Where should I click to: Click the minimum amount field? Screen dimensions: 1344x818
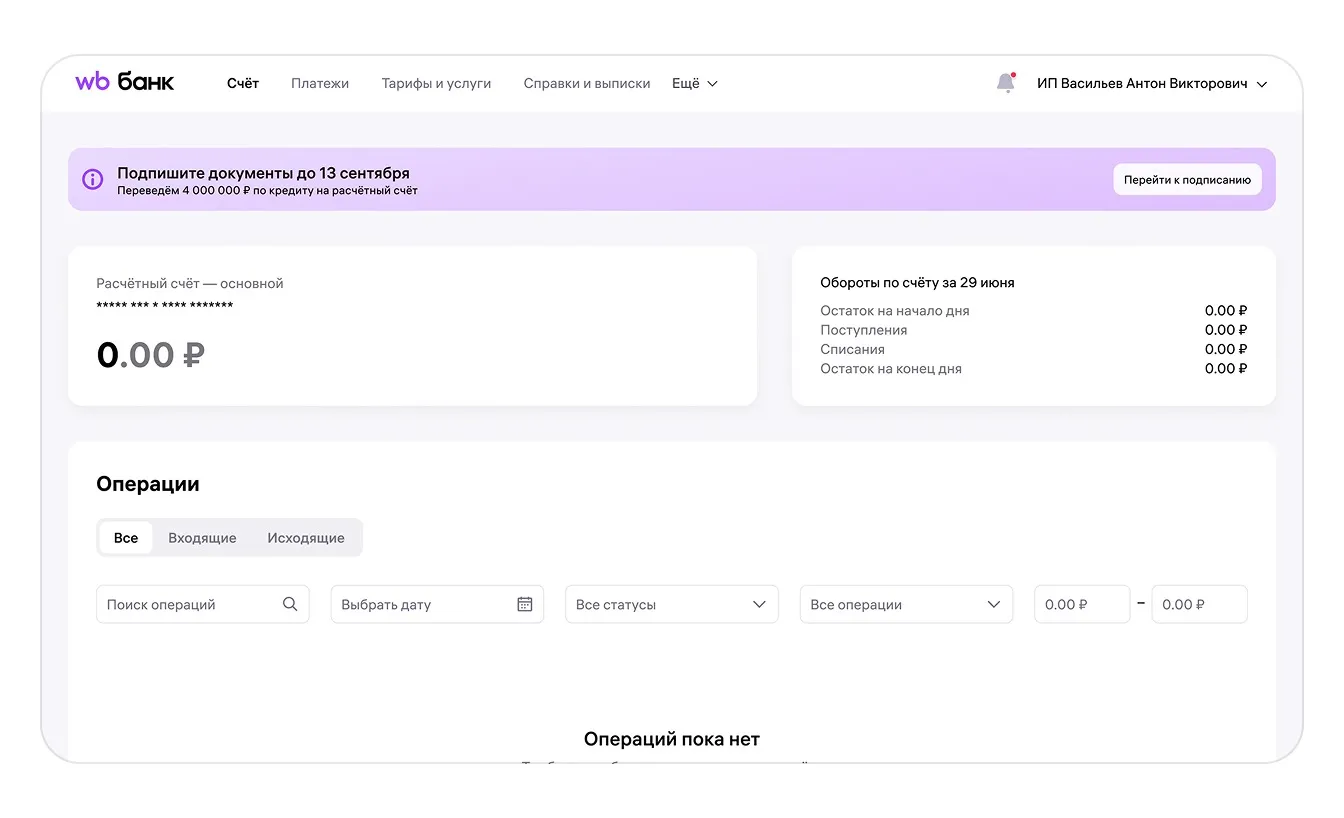click(x=1081, y=604)
